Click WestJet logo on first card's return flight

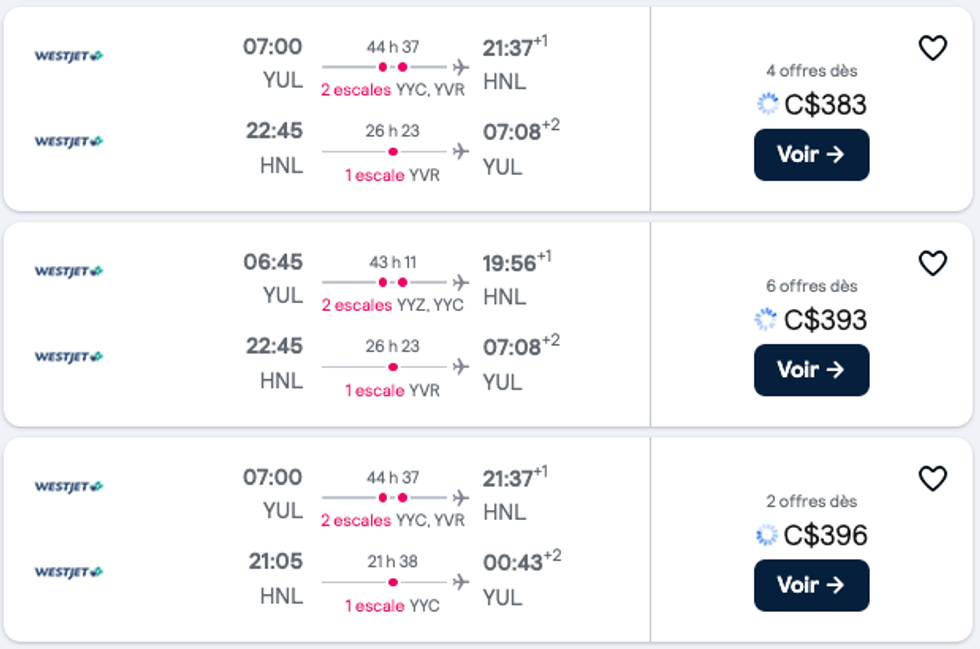click(69, 141)
